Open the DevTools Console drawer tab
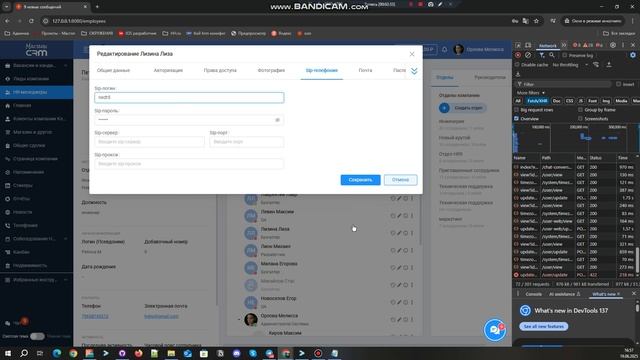 (533, 294)
